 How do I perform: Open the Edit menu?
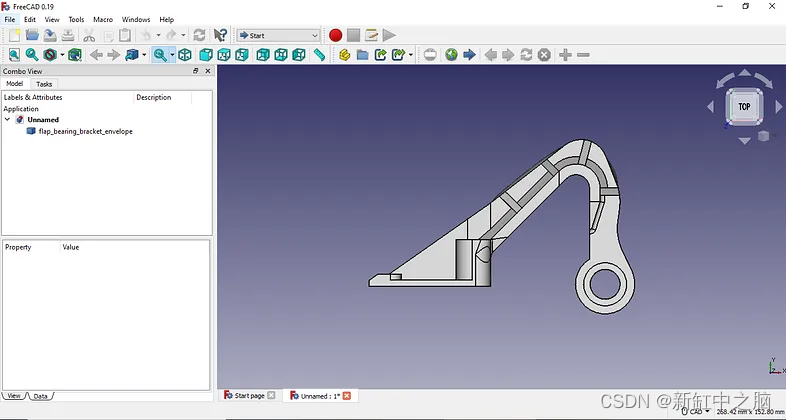pos(30,20)
